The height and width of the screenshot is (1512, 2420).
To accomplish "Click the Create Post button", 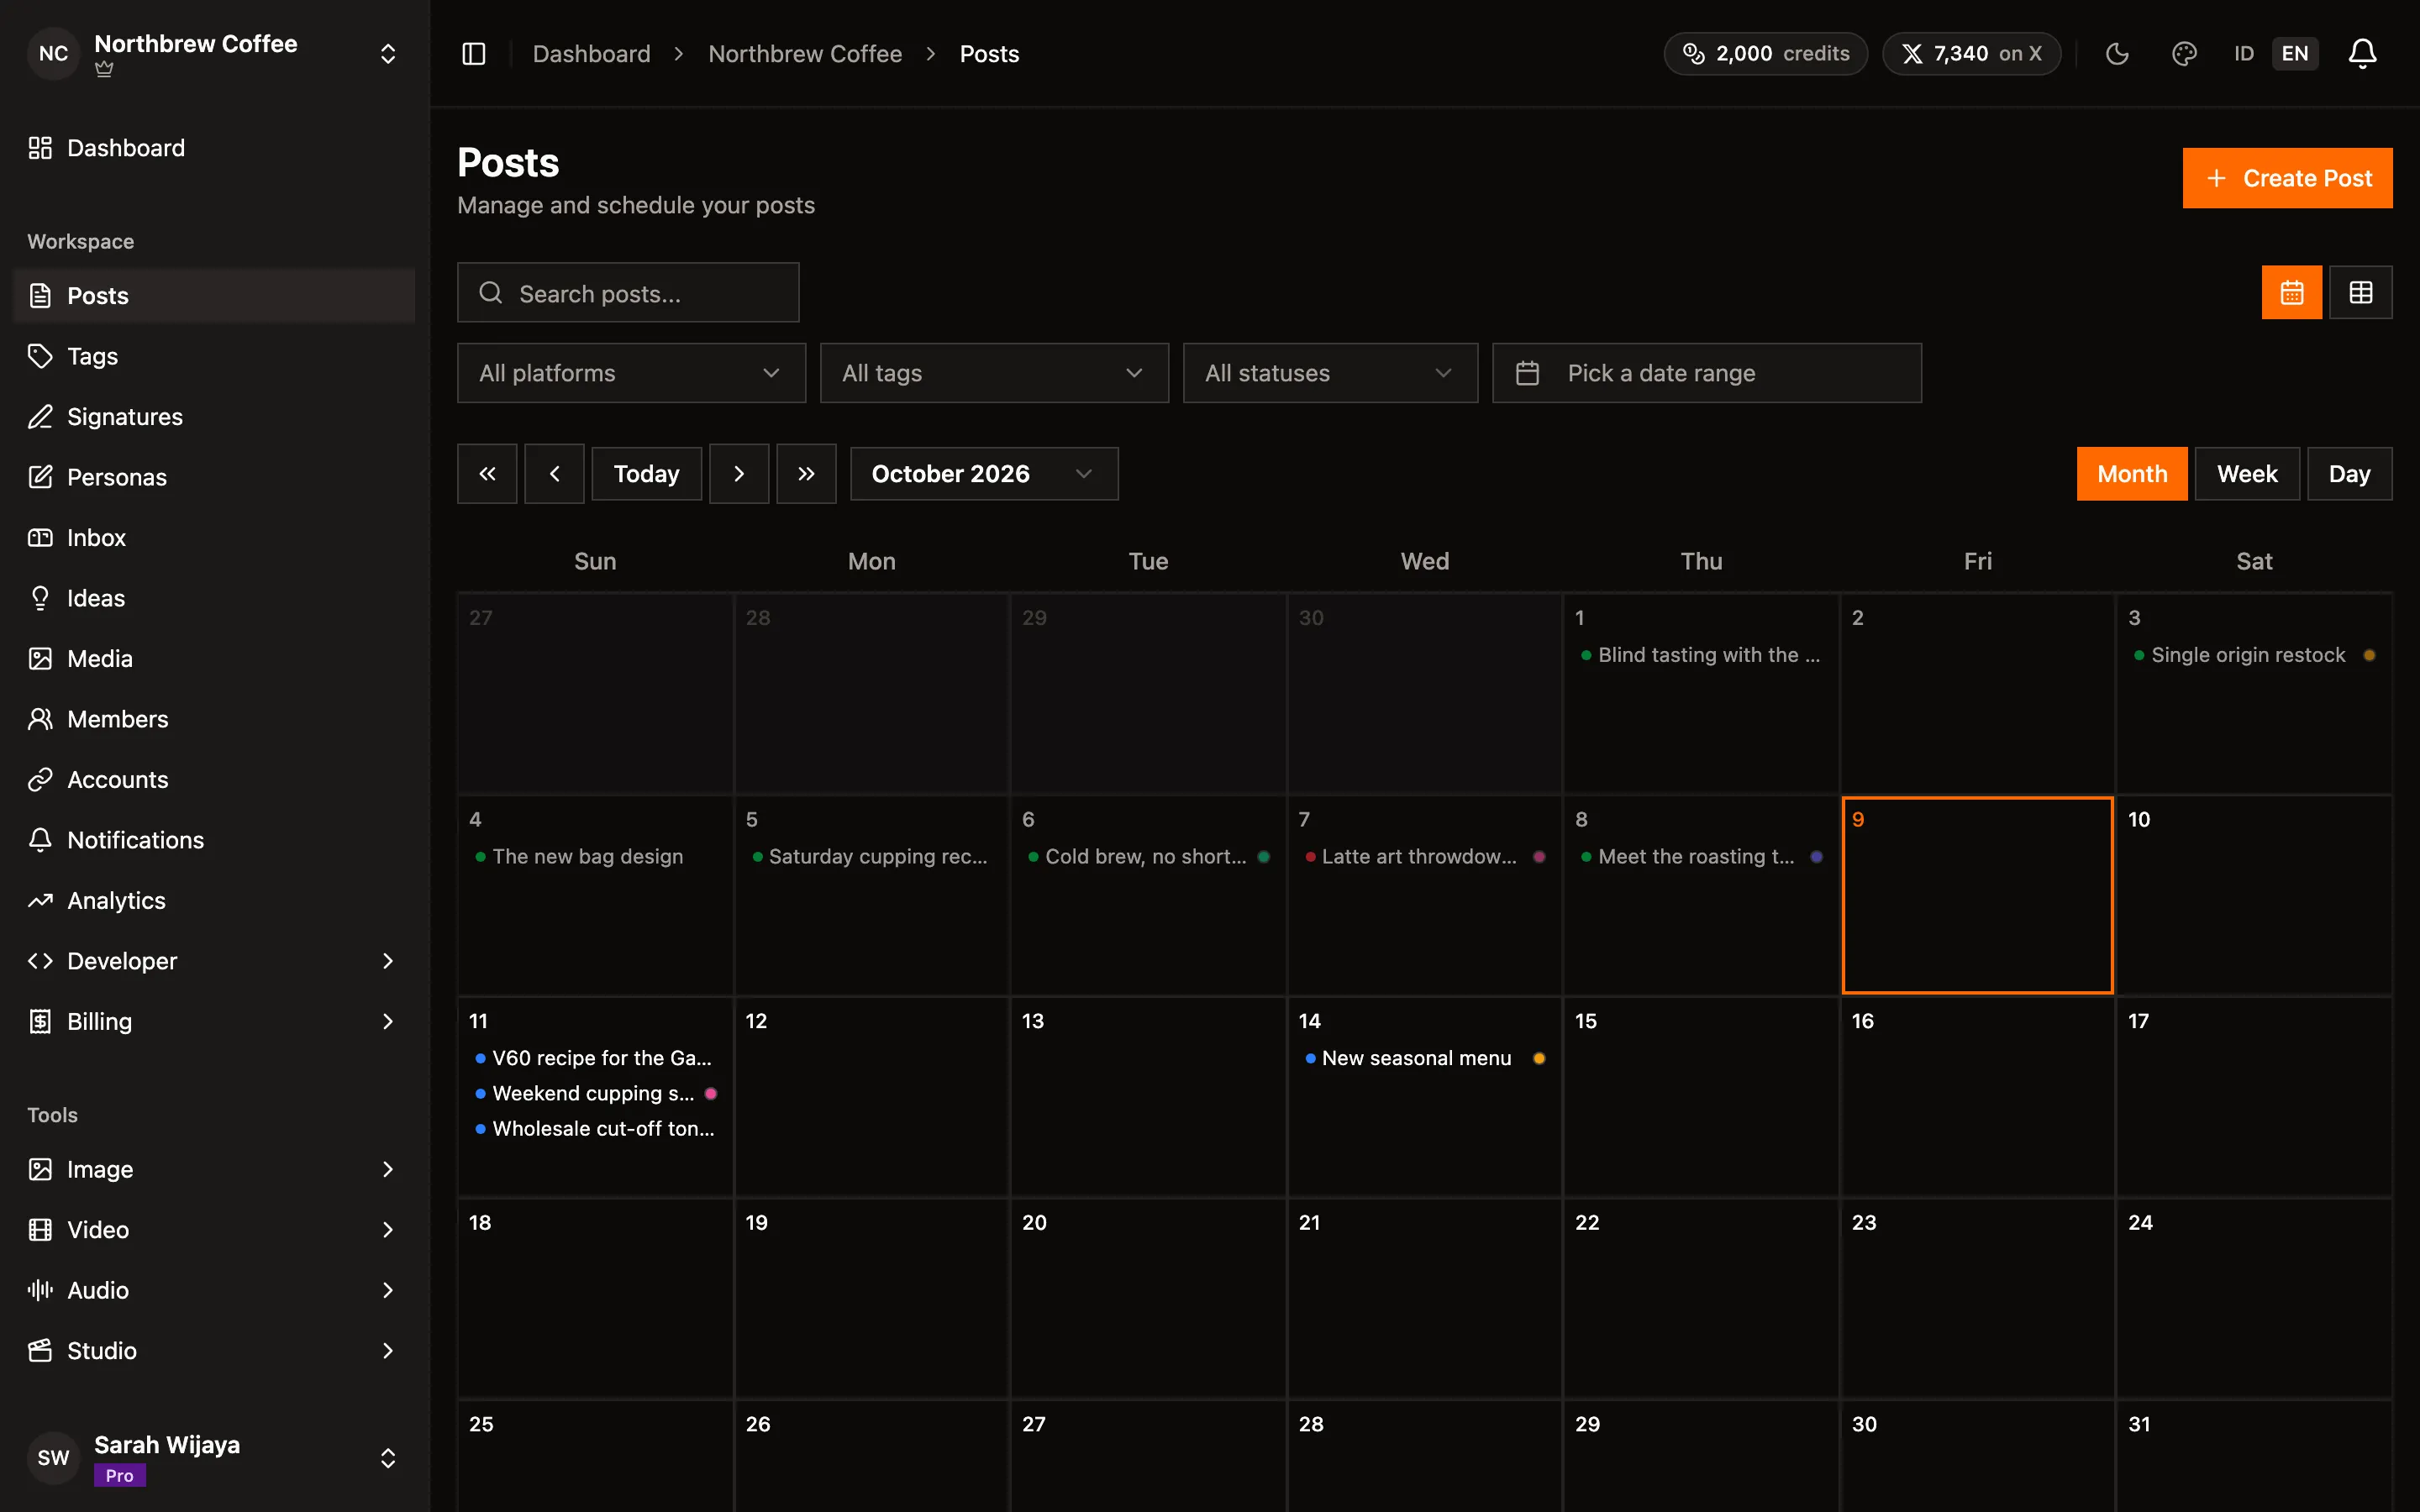I will [x=2287, y=178].
